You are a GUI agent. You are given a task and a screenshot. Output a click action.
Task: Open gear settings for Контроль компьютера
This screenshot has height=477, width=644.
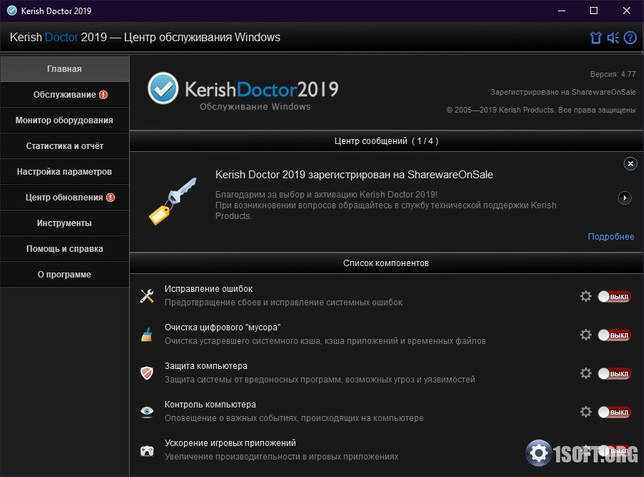pos(585,411)
